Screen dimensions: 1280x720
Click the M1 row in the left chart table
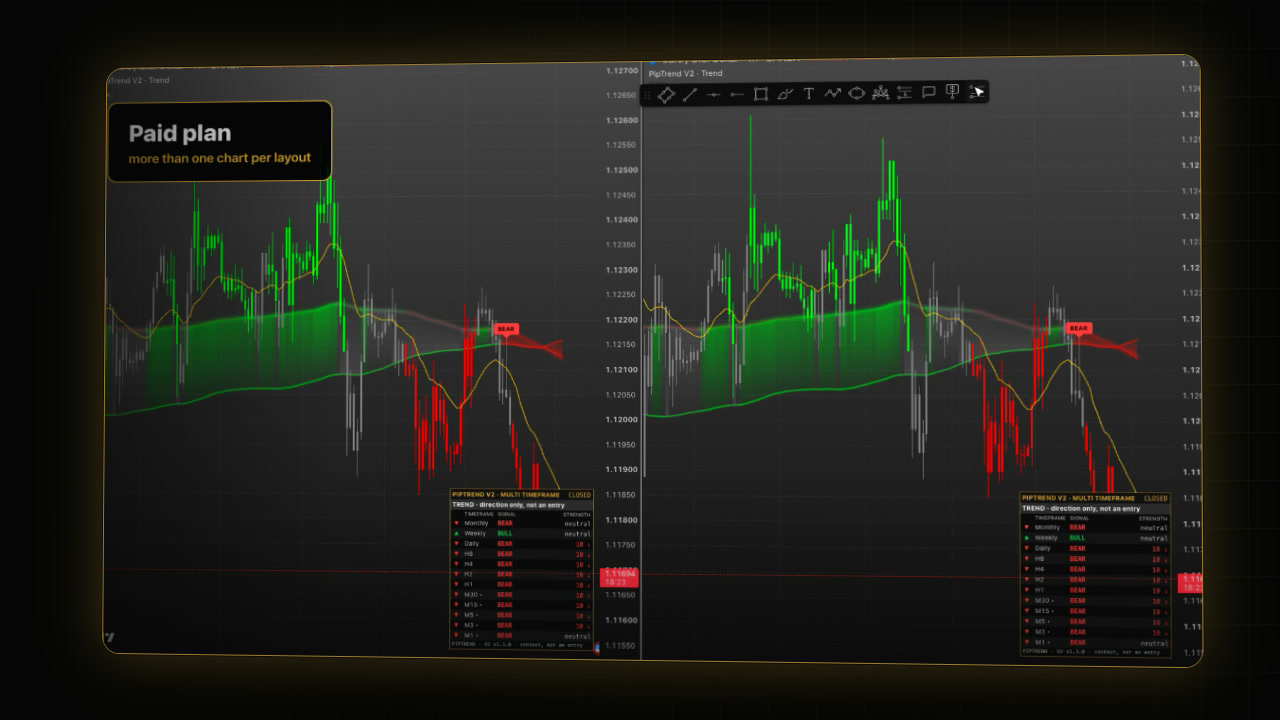(x=522, y=636)
